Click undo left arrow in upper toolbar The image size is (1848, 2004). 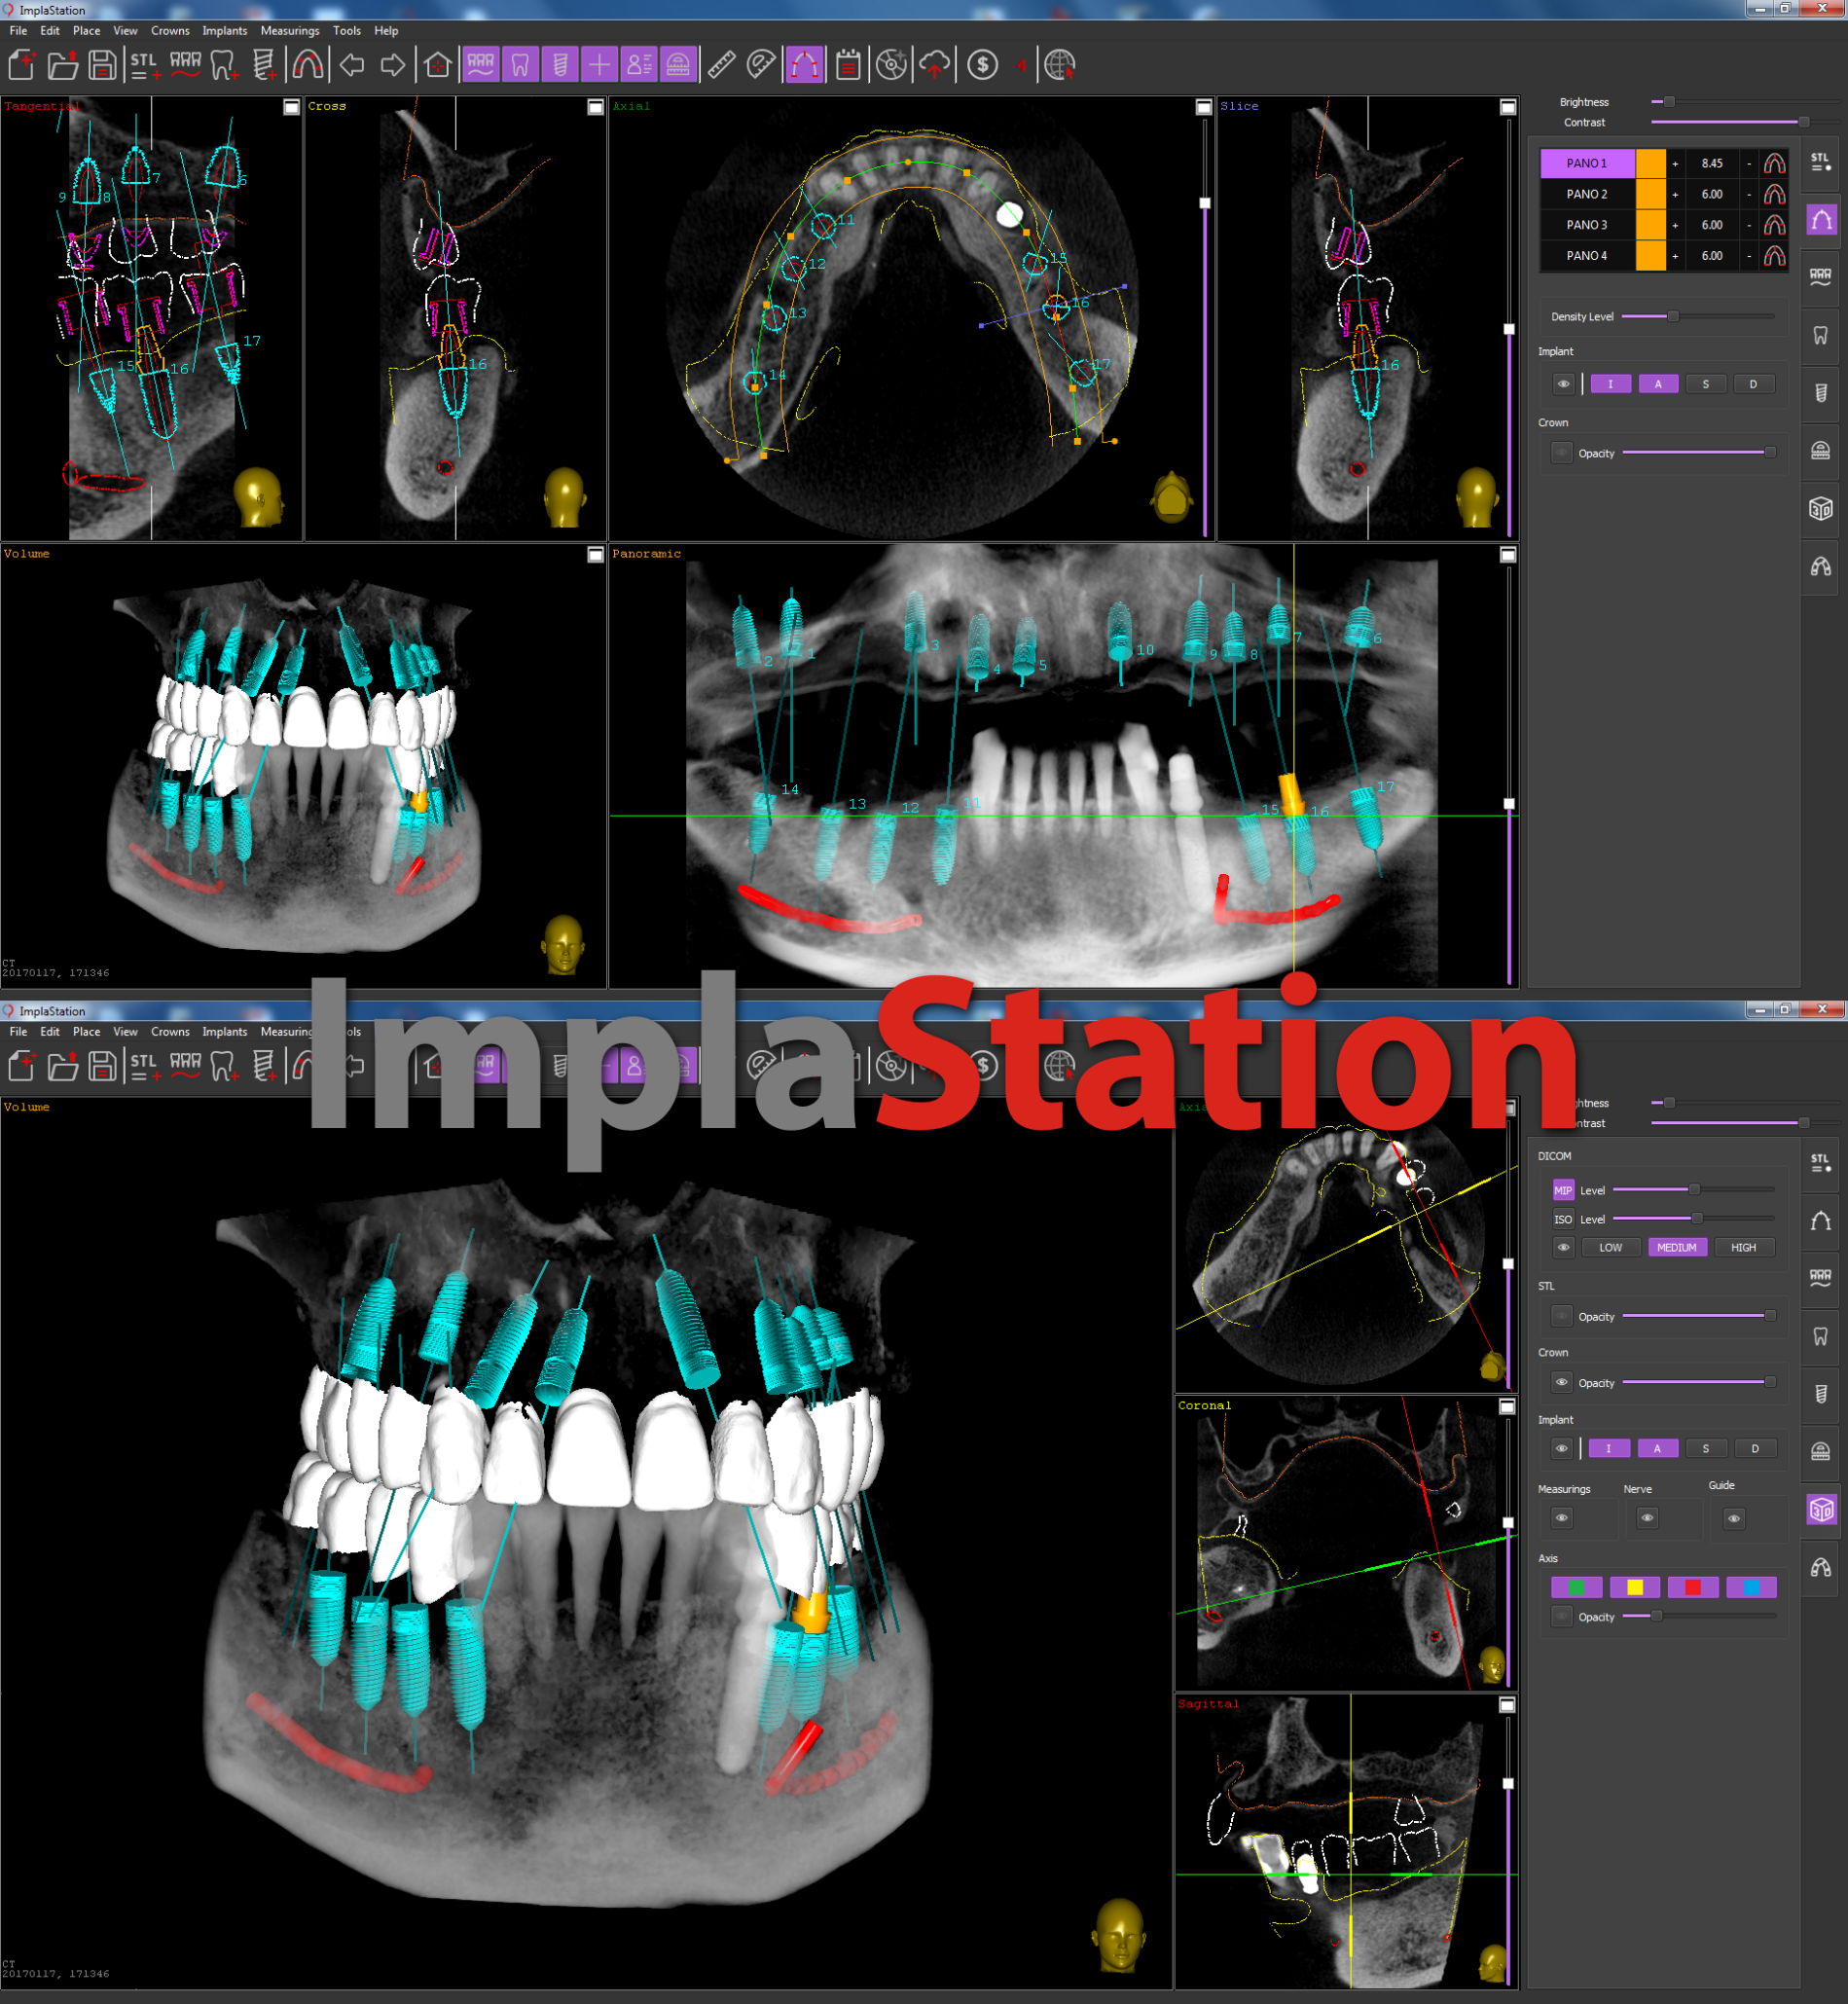coord(352,65)
